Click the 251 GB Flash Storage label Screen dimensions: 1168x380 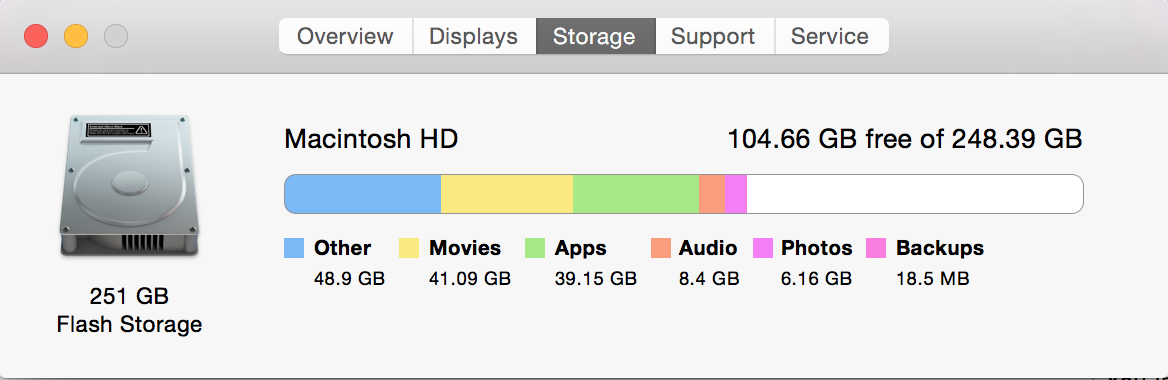pyautogui.click(x=130, y=310)
